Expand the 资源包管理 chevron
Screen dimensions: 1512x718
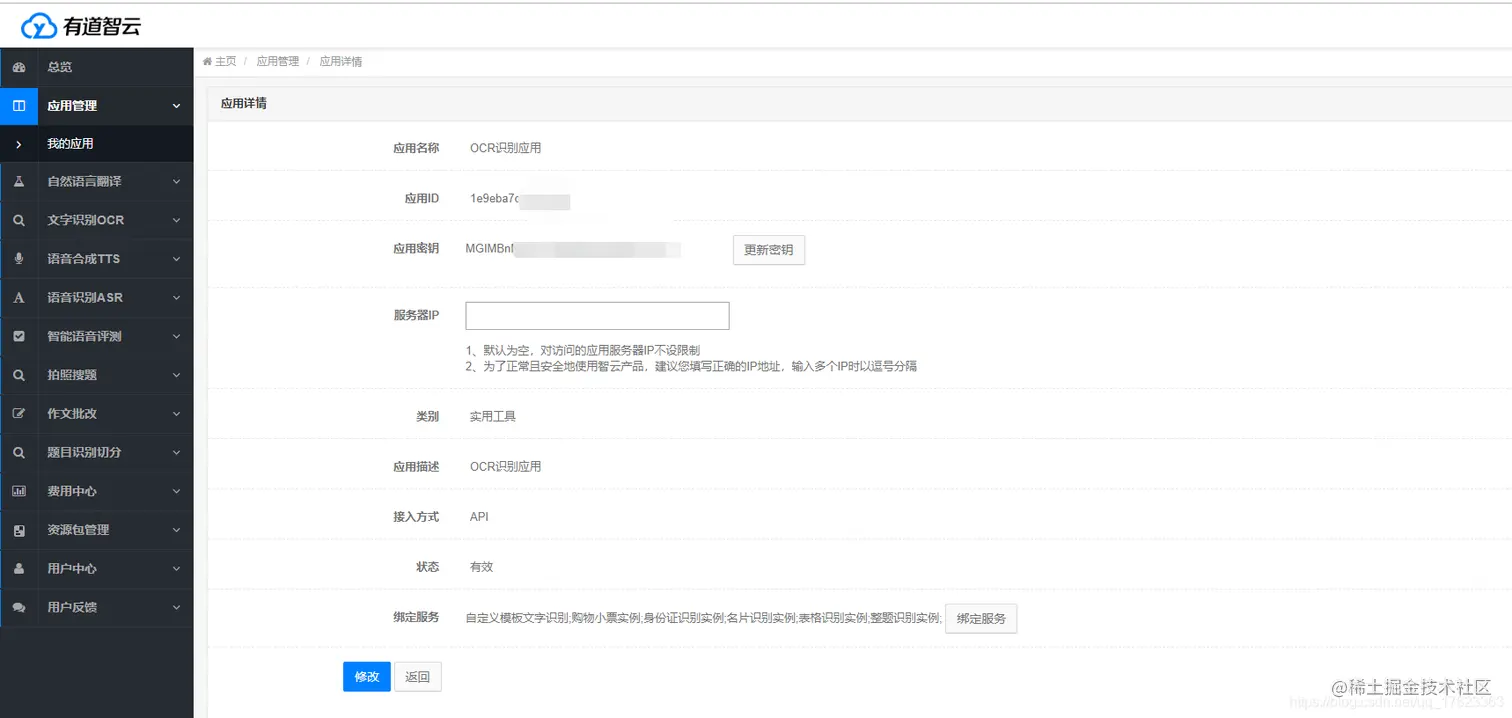coord(176,530)
